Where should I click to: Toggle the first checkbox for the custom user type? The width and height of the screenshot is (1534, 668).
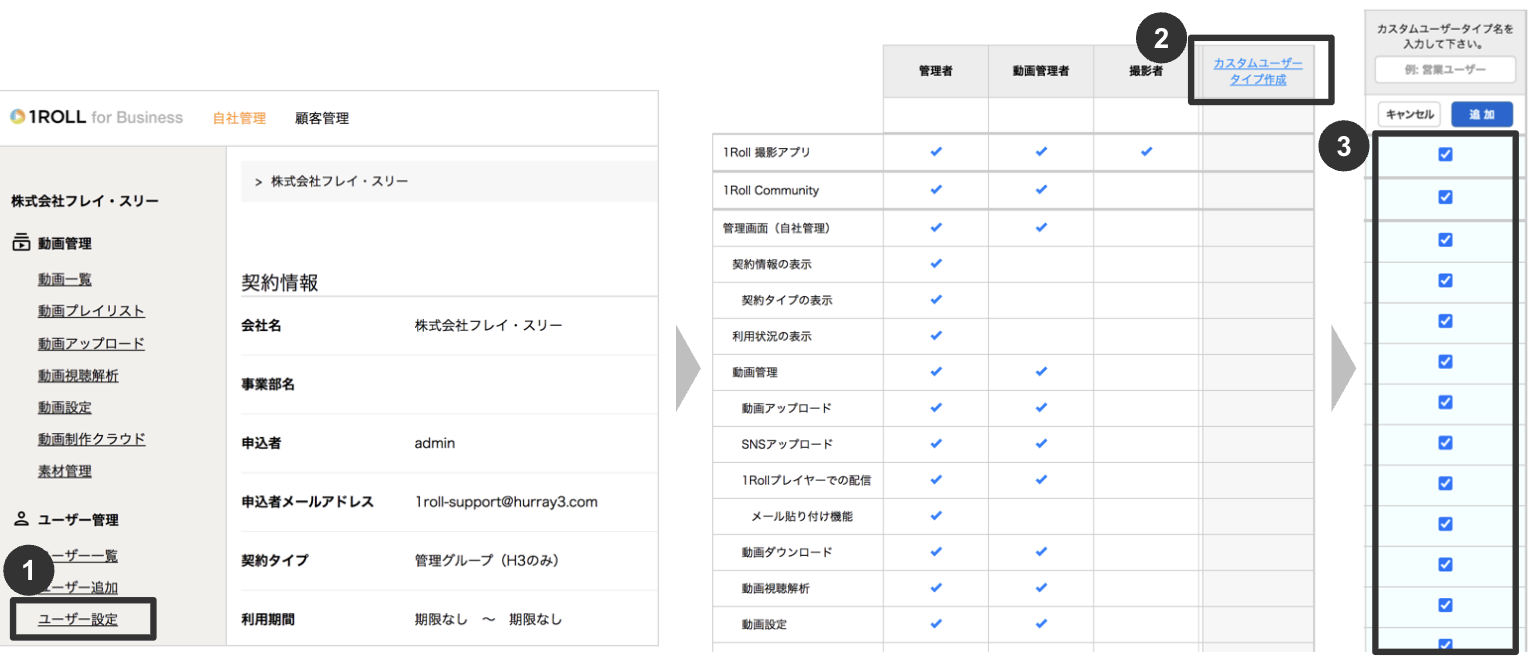[1444, 153]
